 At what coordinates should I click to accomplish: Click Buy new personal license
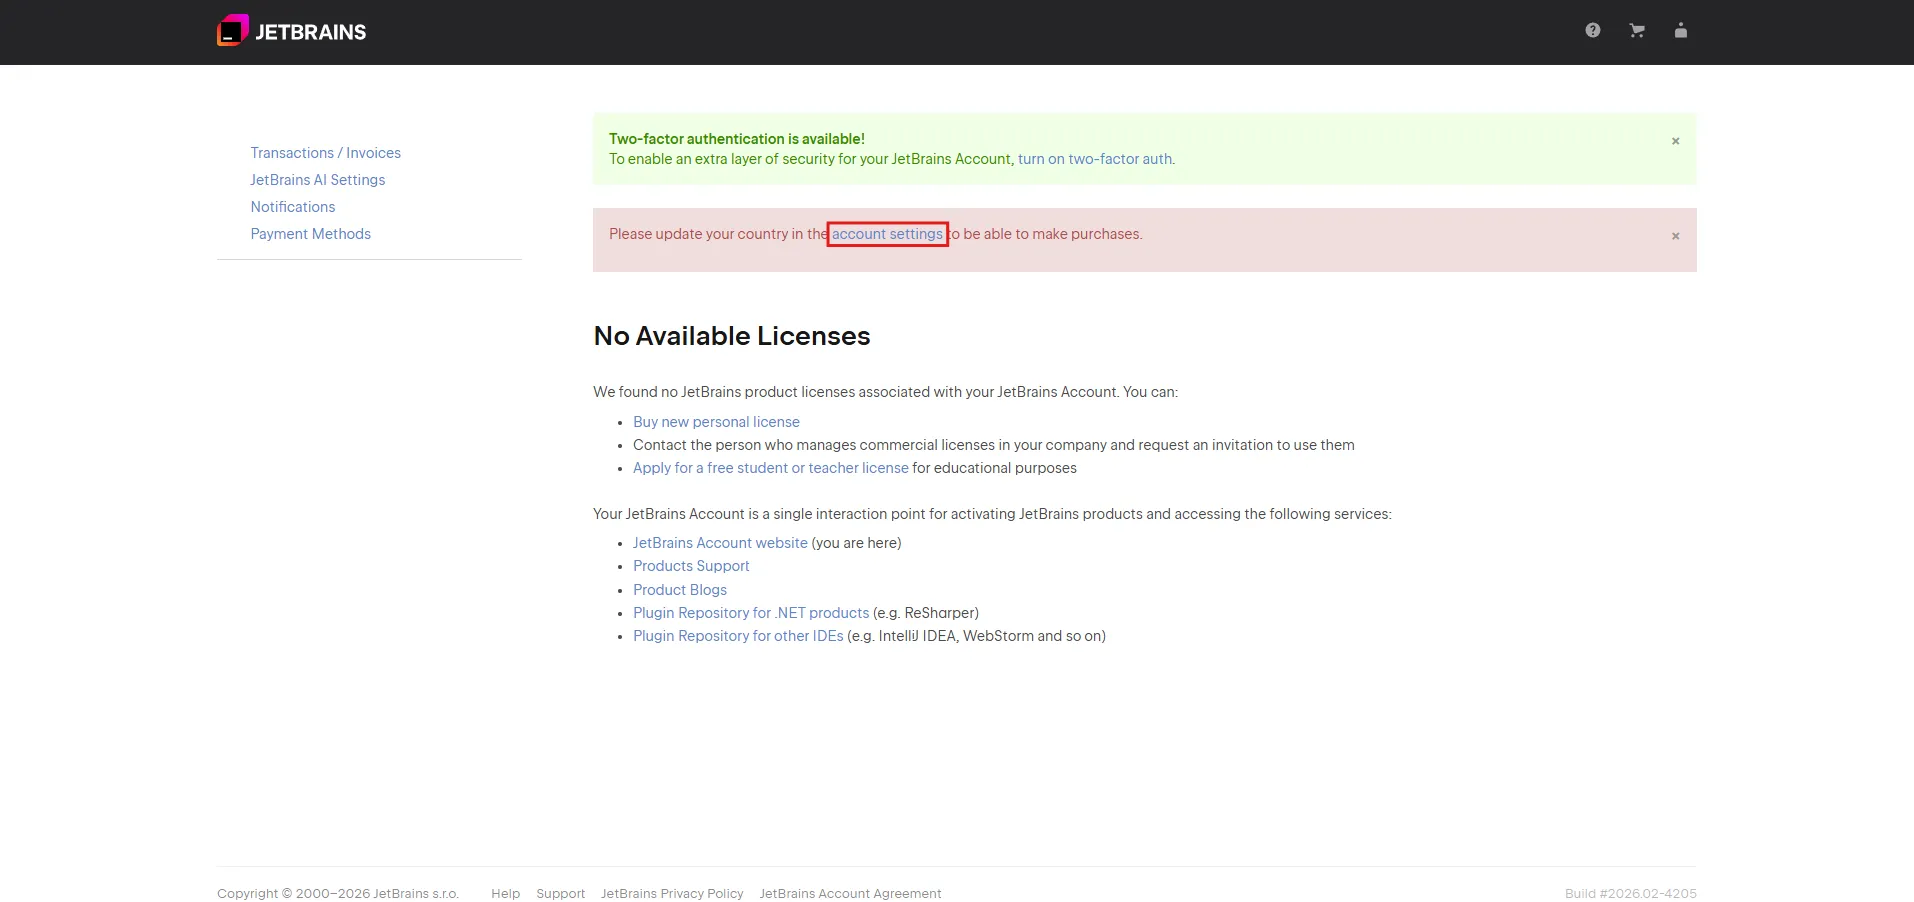(x=716, y=422)
